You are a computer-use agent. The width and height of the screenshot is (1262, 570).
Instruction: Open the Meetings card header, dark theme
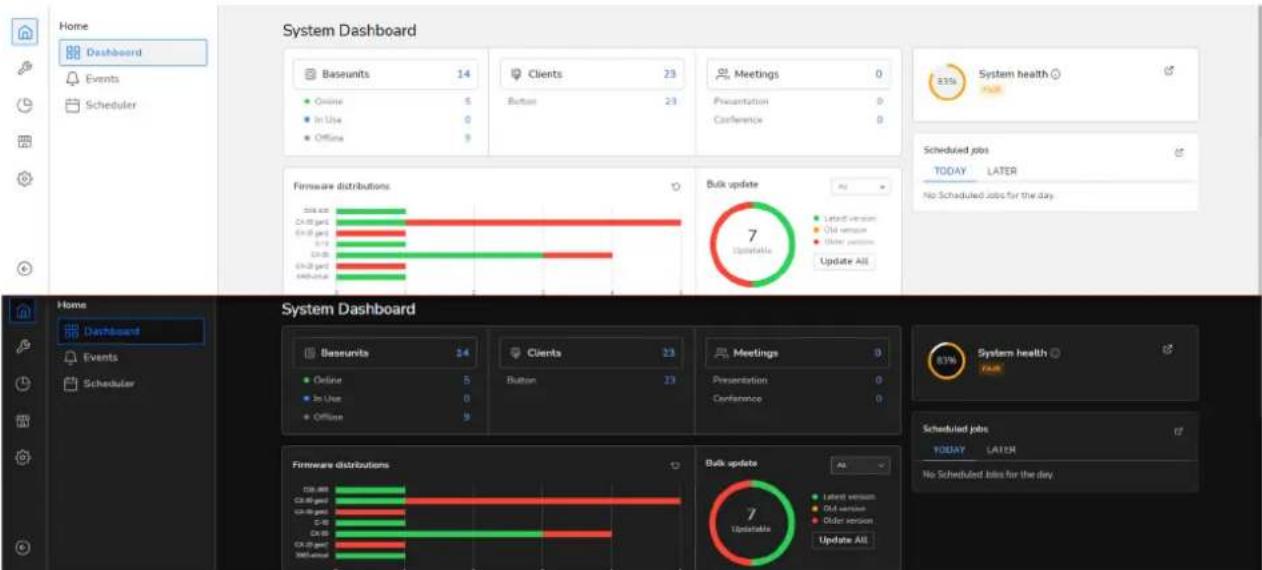point(798,353)
